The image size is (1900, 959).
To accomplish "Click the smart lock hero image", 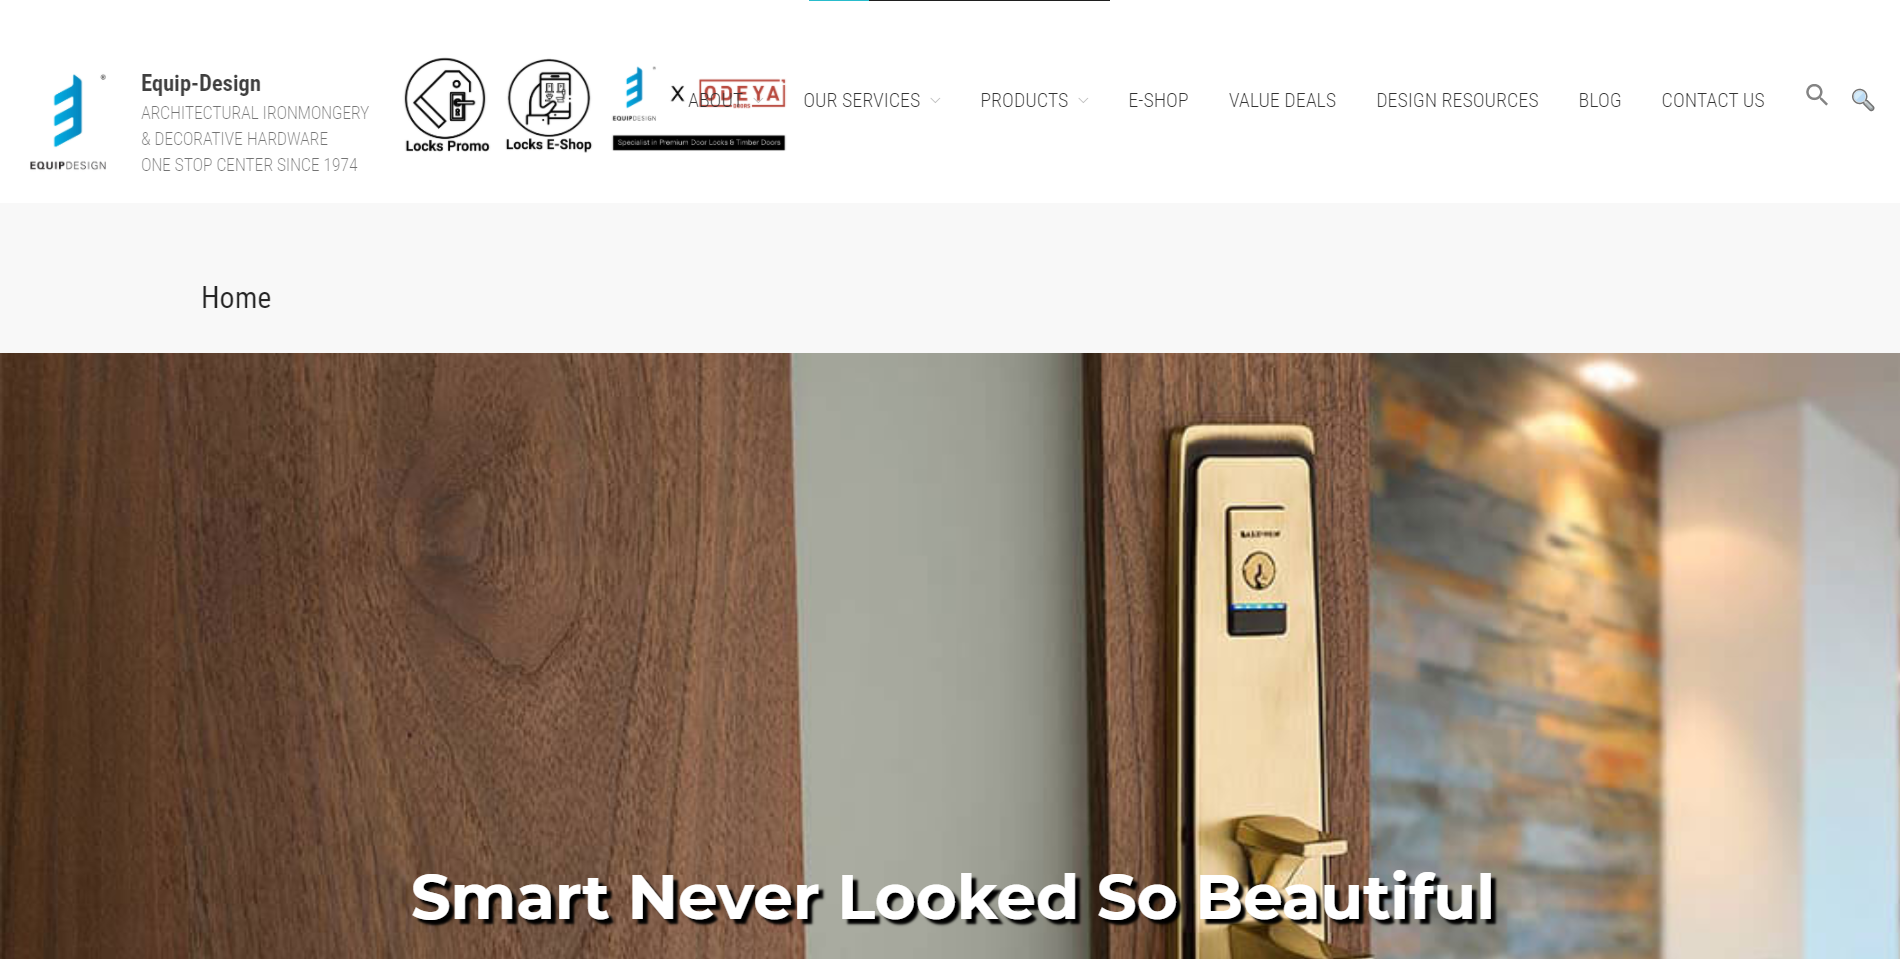I will (950, 656).
